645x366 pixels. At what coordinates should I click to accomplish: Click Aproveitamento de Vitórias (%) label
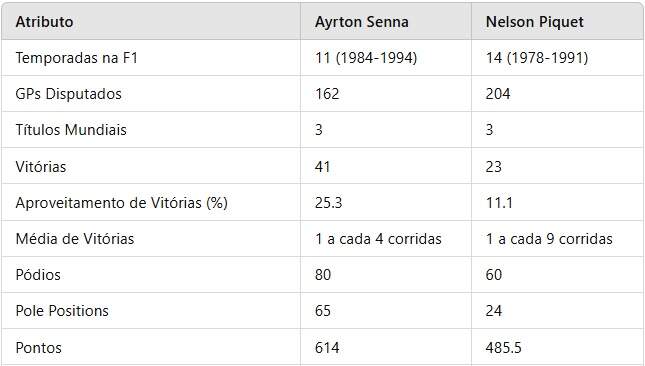pyautogui.click(x=121, y=203)
